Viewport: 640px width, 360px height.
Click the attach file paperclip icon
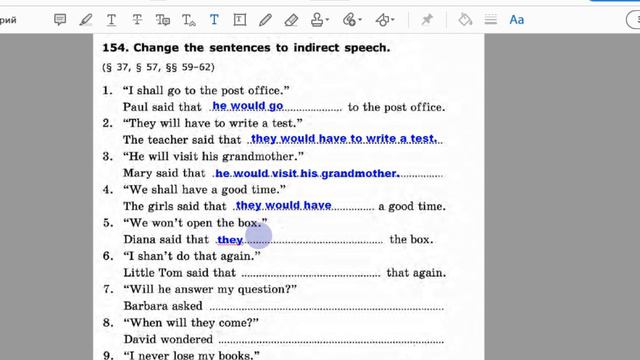pyautogui.click(x=349, y=20)
